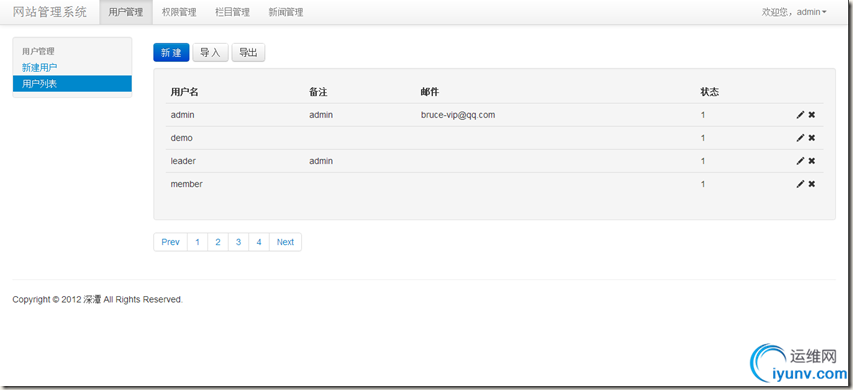Click the 邮件 column header
This screenshot has width=853, height=390.
click(430, 92)
